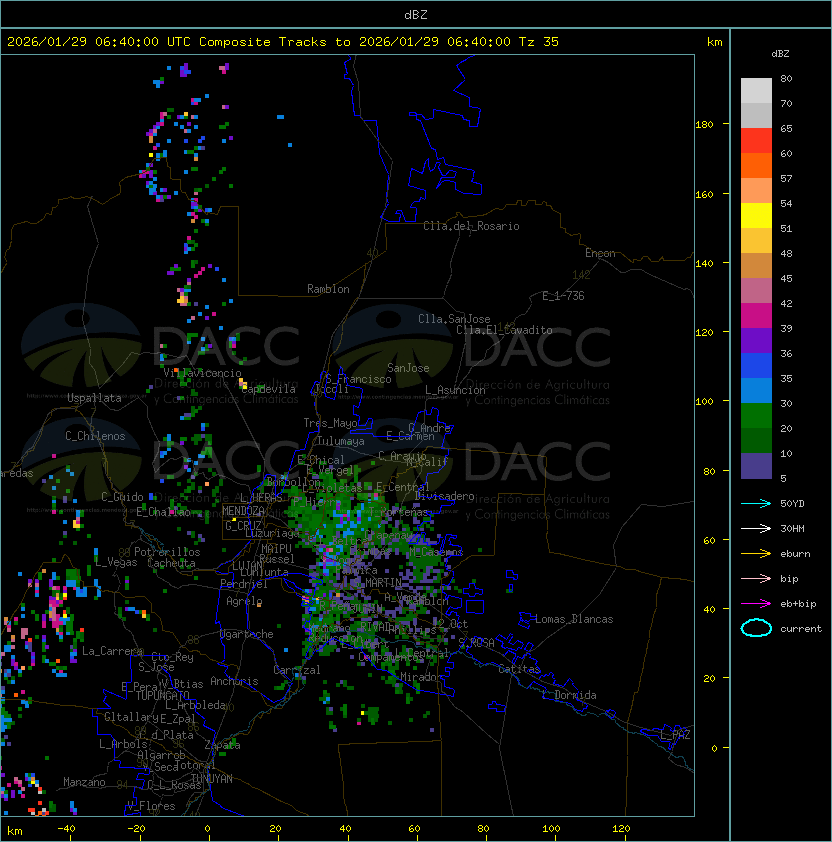Click the 180 km vertical axis tick

point(704,125)
